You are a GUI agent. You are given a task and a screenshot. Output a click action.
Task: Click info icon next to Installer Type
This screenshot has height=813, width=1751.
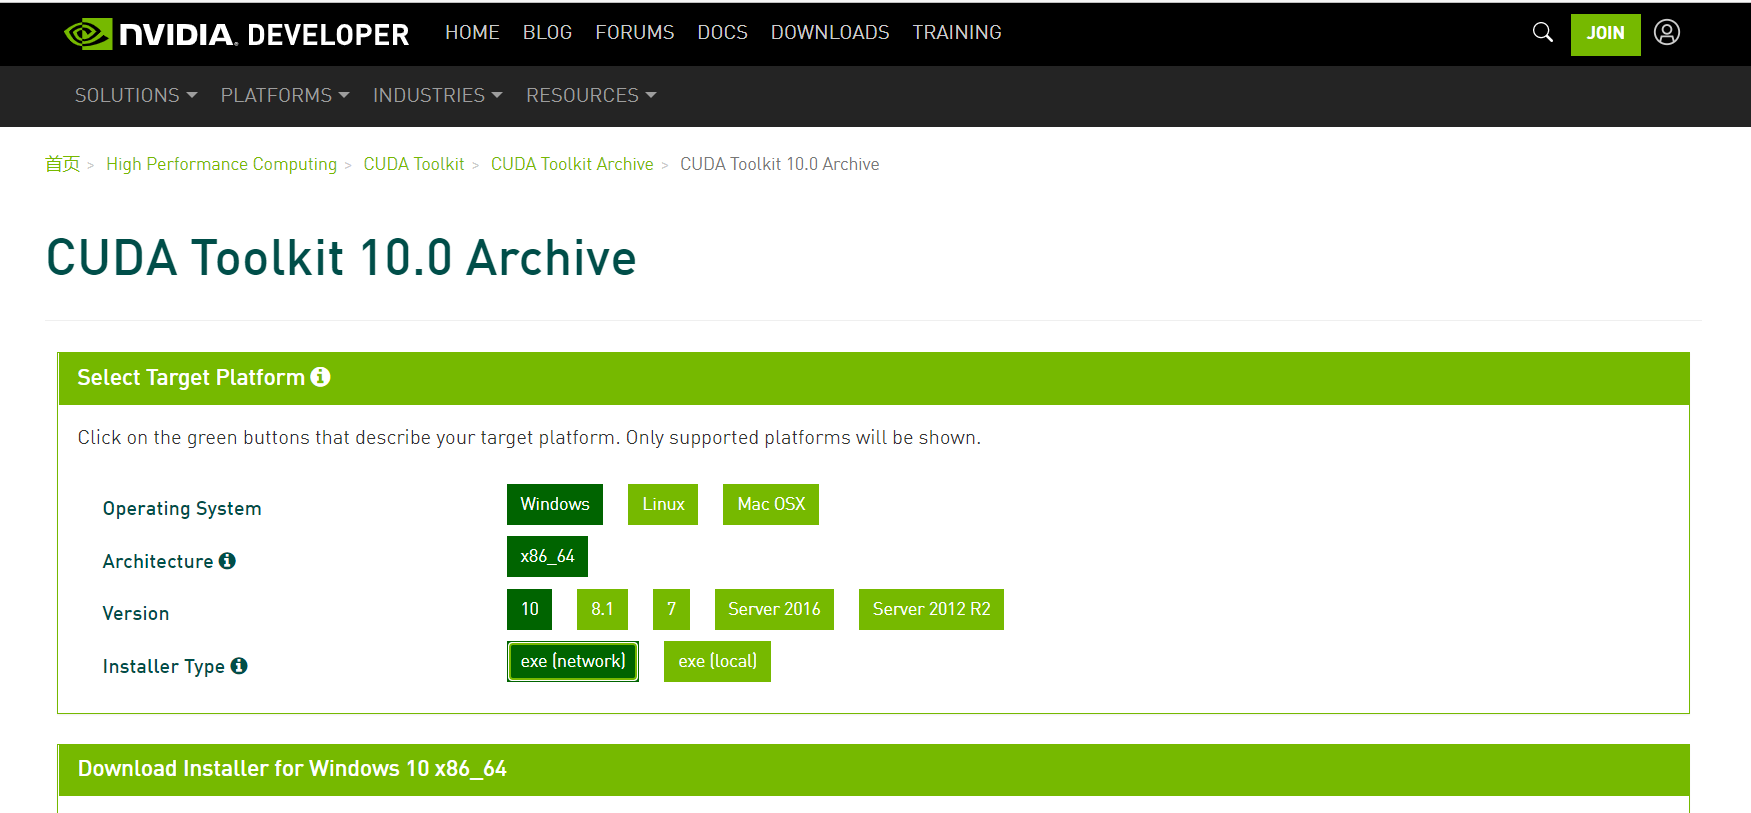tap(239, 666)
